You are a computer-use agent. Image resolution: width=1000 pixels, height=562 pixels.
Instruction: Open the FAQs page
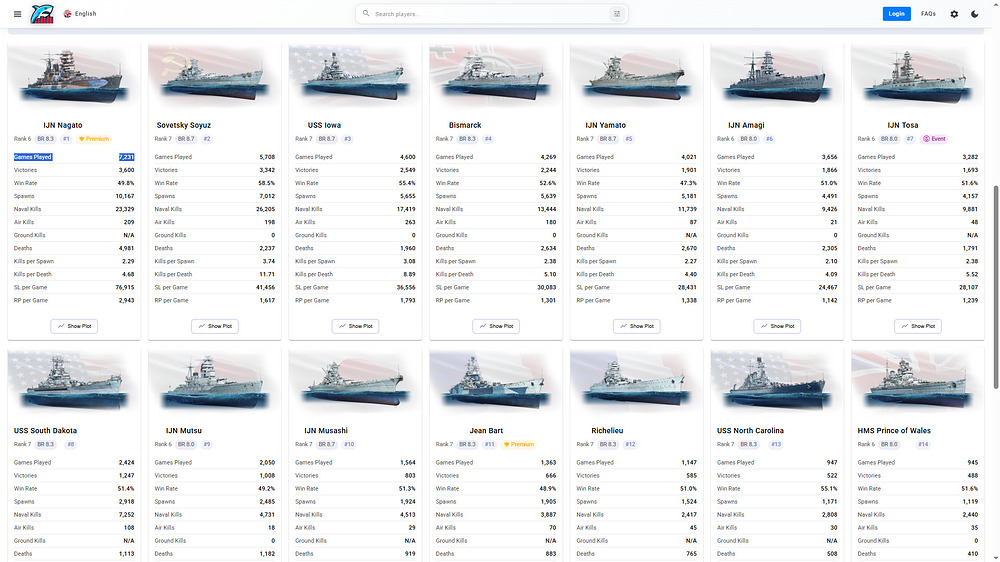tap(928, 13)
